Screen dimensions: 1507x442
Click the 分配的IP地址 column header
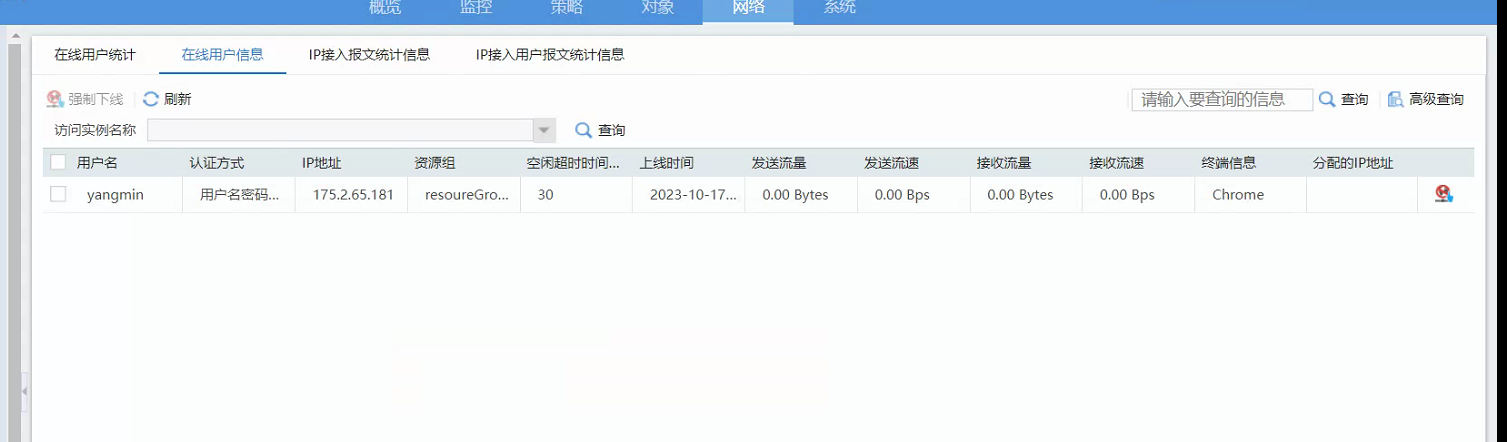(1353, 162)
